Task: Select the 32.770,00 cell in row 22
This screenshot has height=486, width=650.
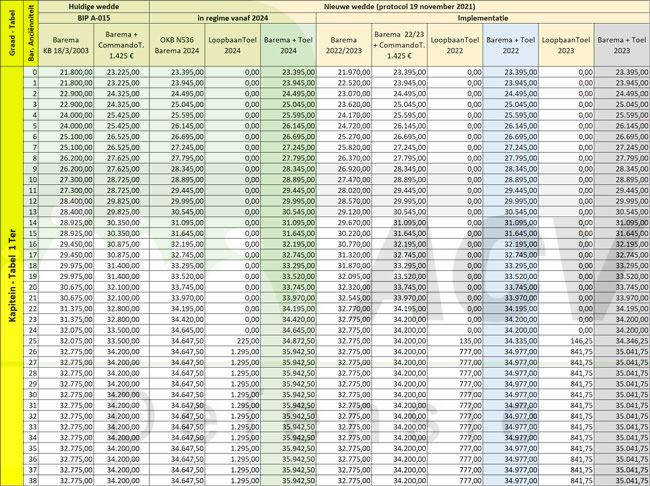Action: (x=344, y=309)
